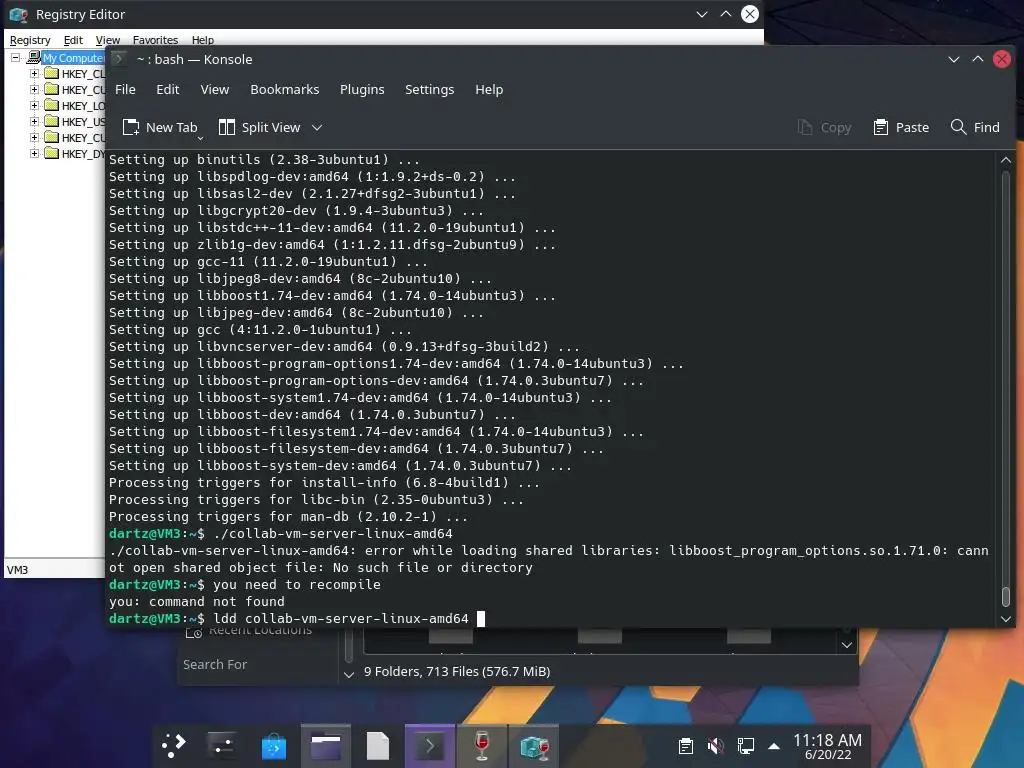
Task: Open the New Tab profile dropdown arrow
Action: (x=200, y=138)
